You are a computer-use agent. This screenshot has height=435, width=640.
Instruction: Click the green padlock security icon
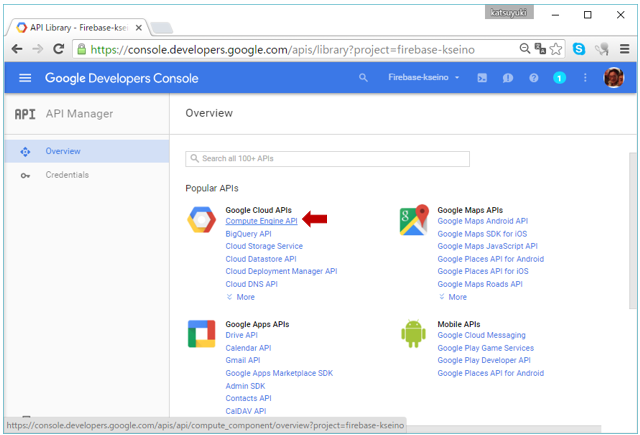tap(82, 49)
